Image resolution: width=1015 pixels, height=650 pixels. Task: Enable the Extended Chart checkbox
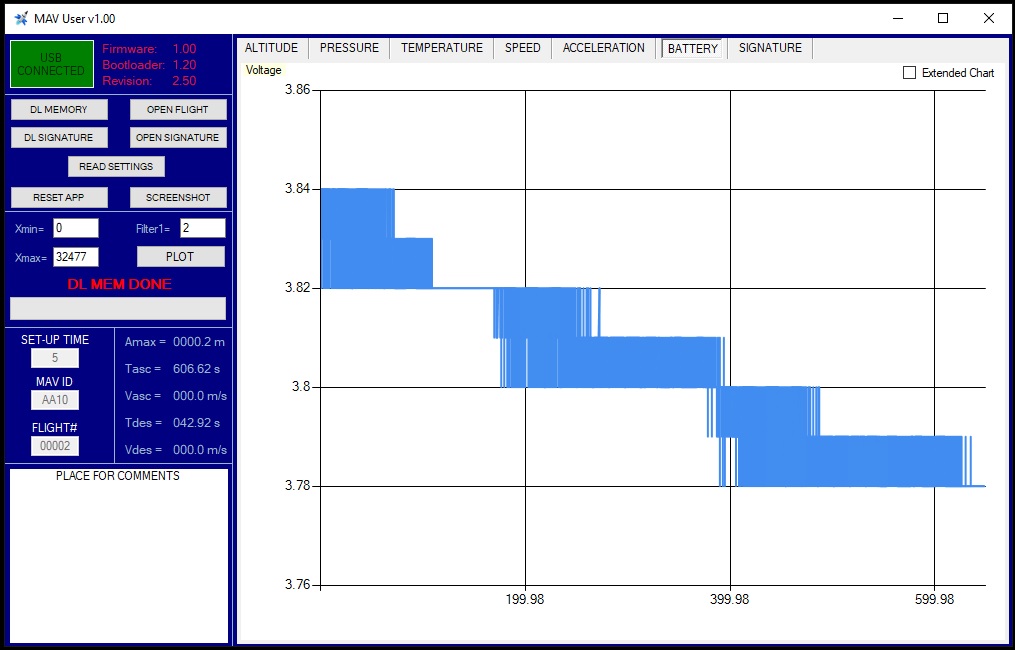click(x=909, y=73)
